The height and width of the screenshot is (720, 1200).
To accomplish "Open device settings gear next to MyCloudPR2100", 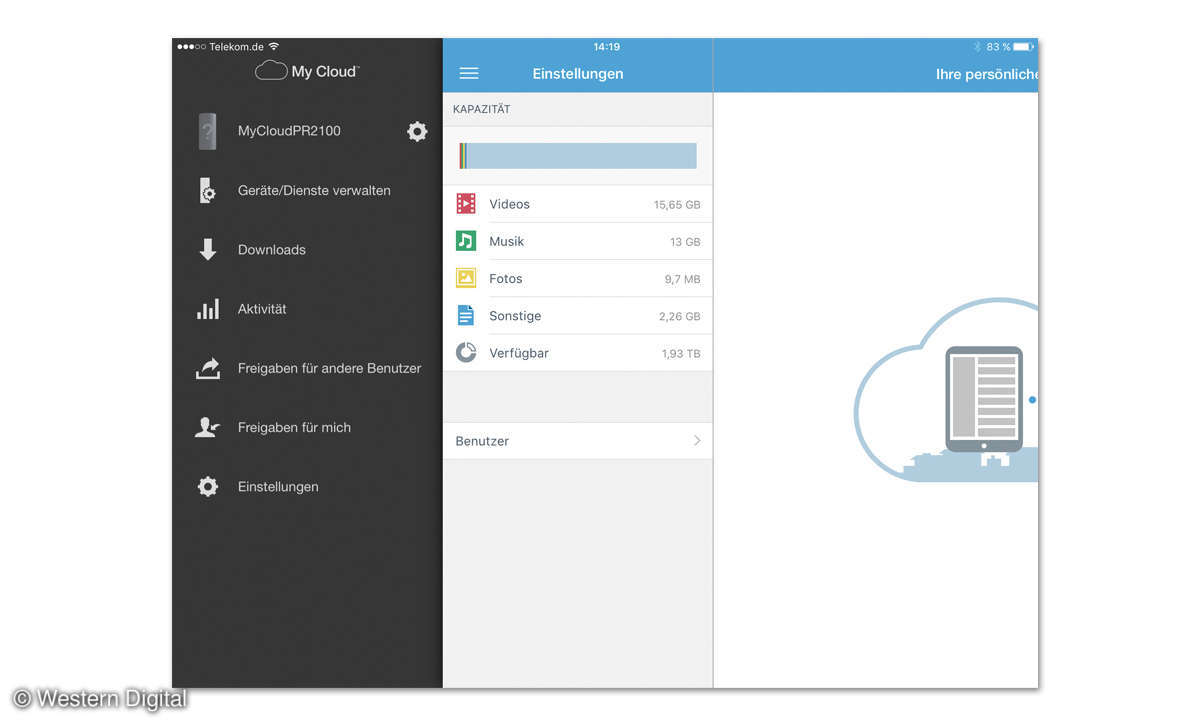I will click(417, 131).
